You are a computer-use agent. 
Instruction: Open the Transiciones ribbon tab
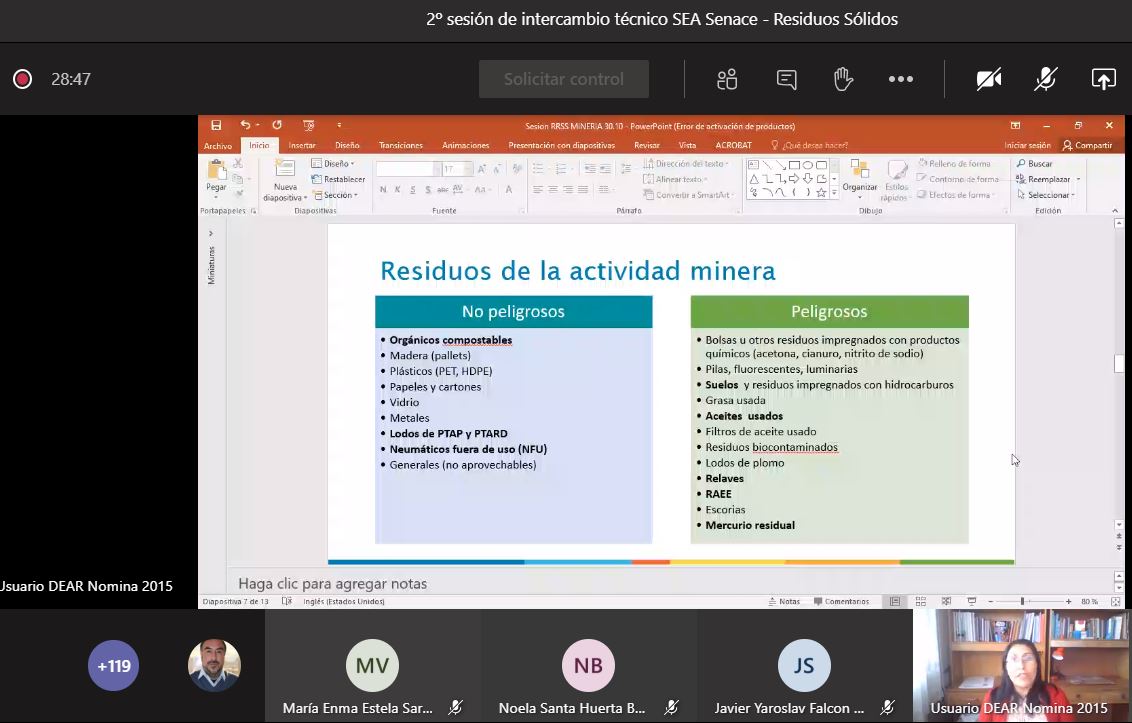400,145
